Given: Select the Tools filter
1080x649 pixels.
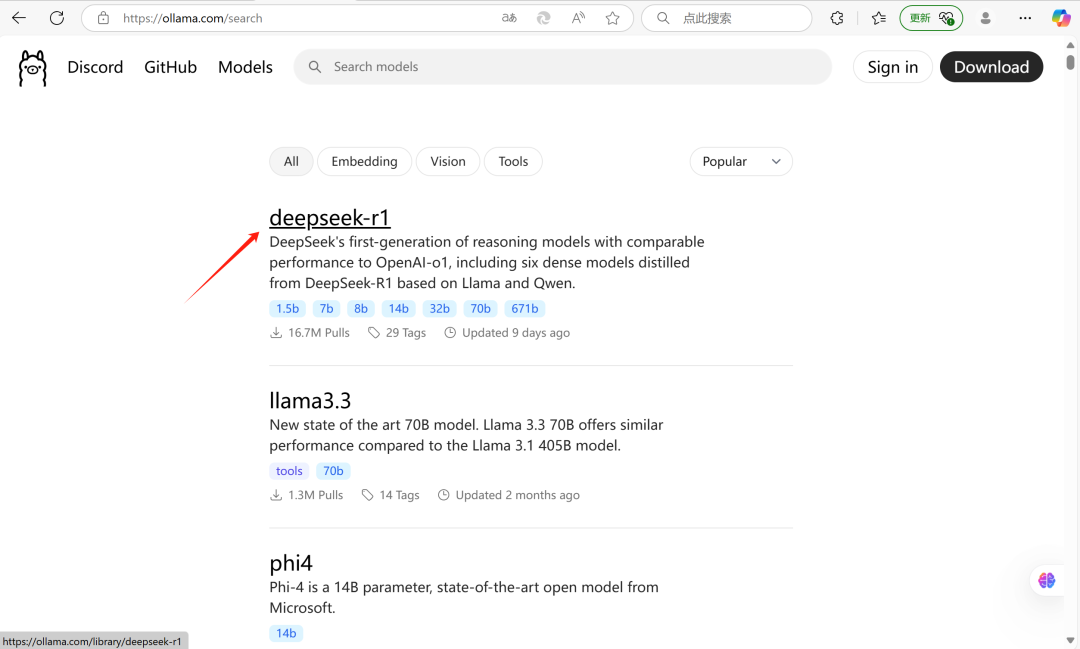Looking at the screenshot, I should point(513,161).
